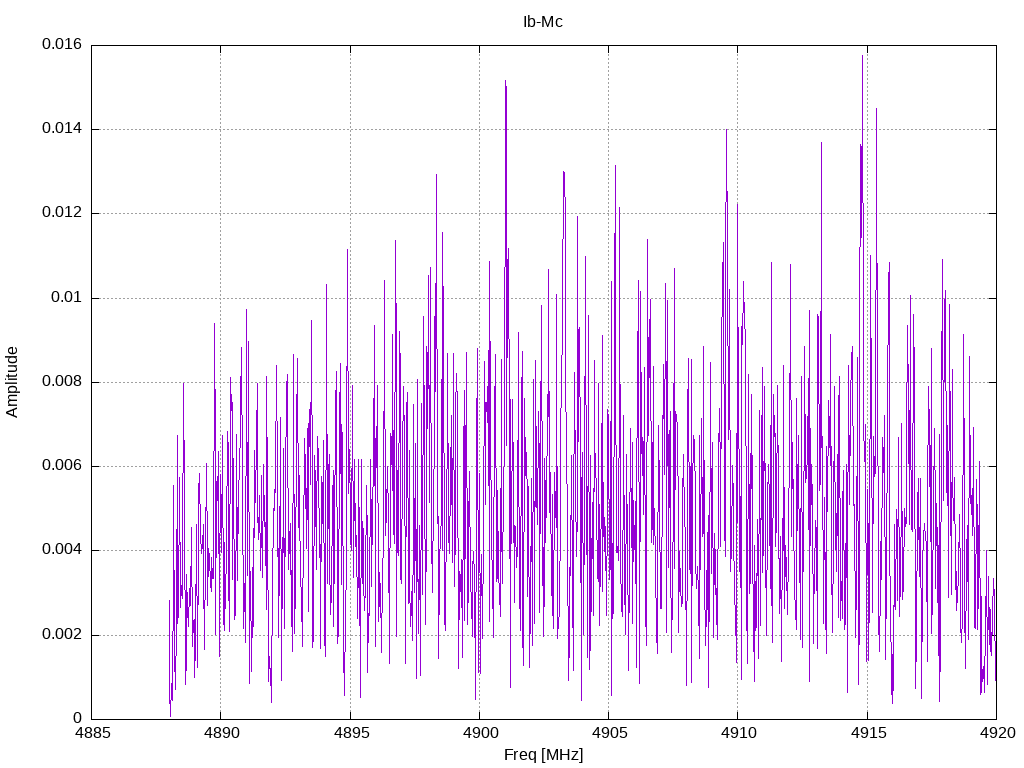The width and height of the screenshot is (1024, 768).
Task: Click the y-axis value 0.016
Action: click(x=62, y=44)
